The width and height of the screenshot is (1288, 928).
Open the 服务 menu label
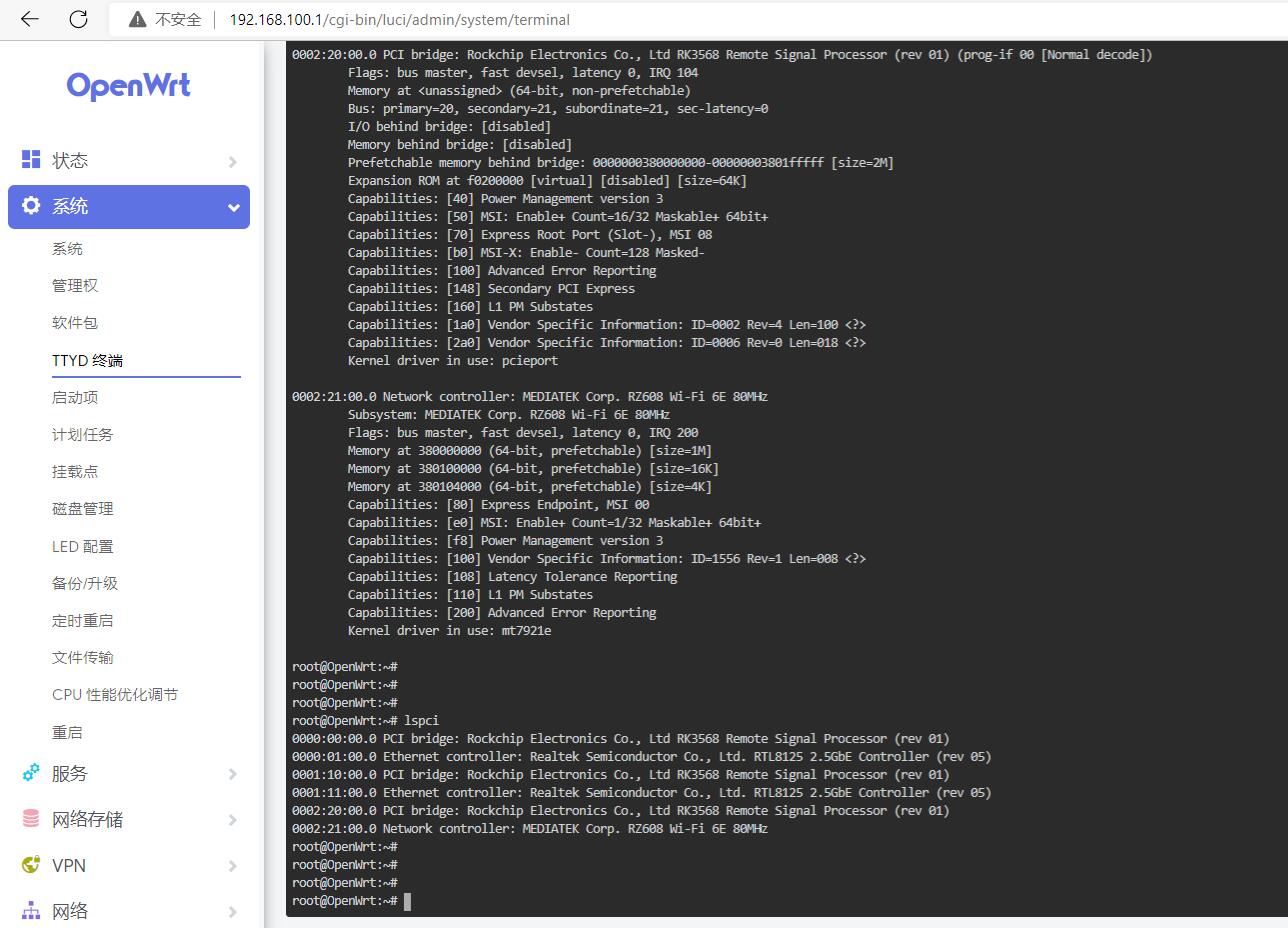coord(70,774)
